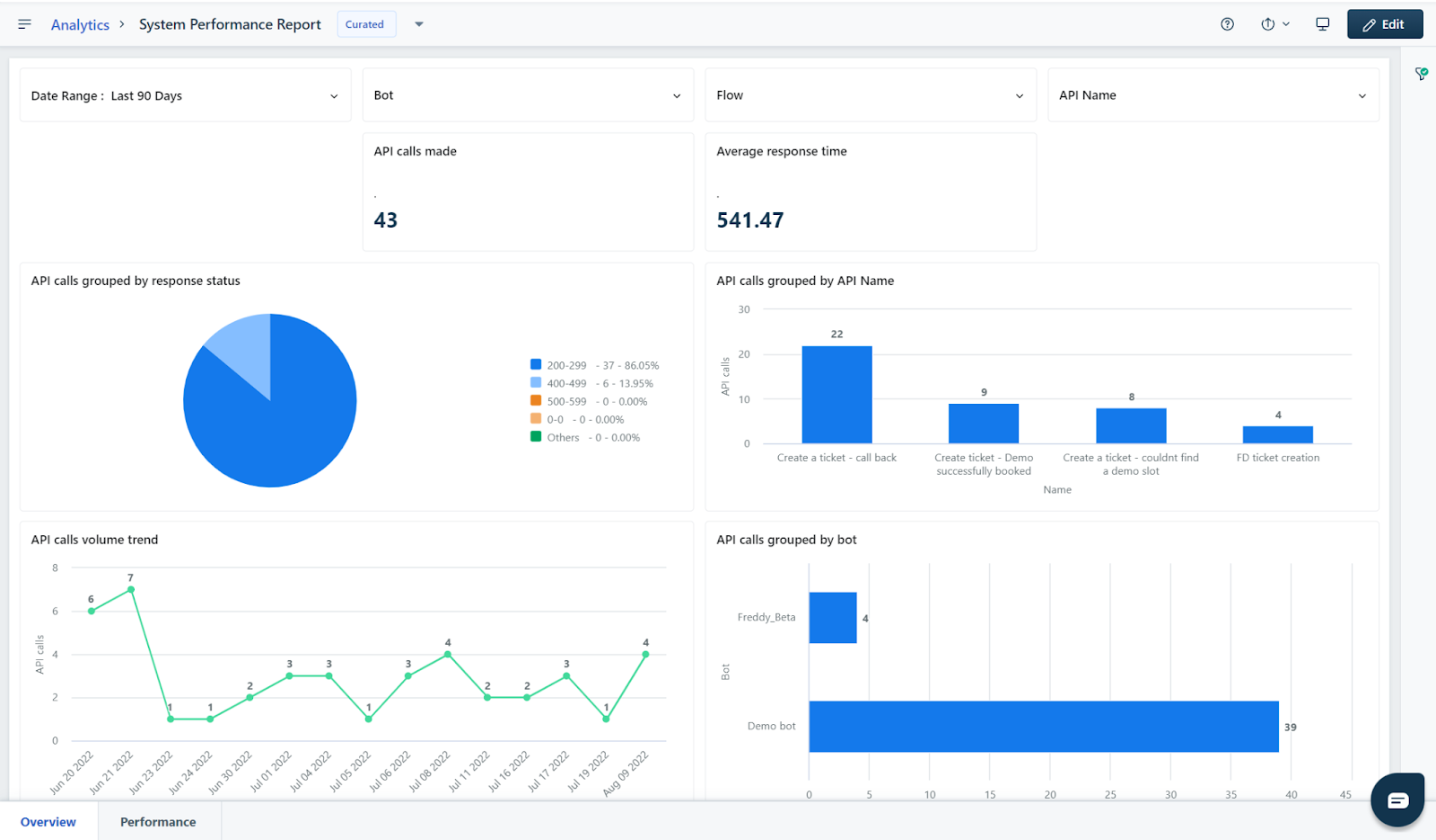Click the Jun 20 2022 data point

tap(91, 611)
